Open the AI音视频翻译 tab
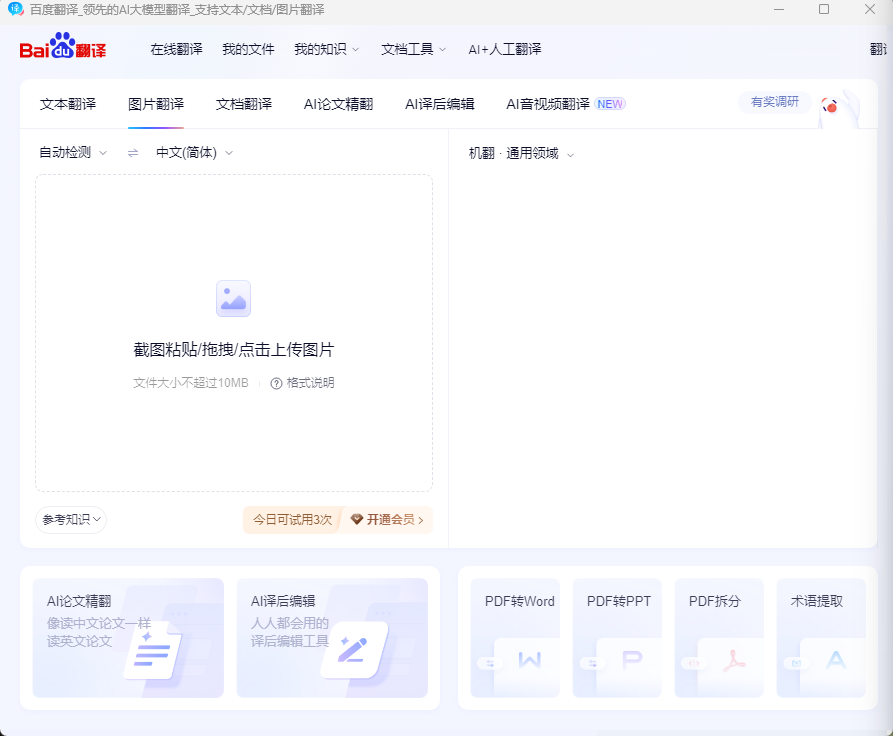 (548, 104)
